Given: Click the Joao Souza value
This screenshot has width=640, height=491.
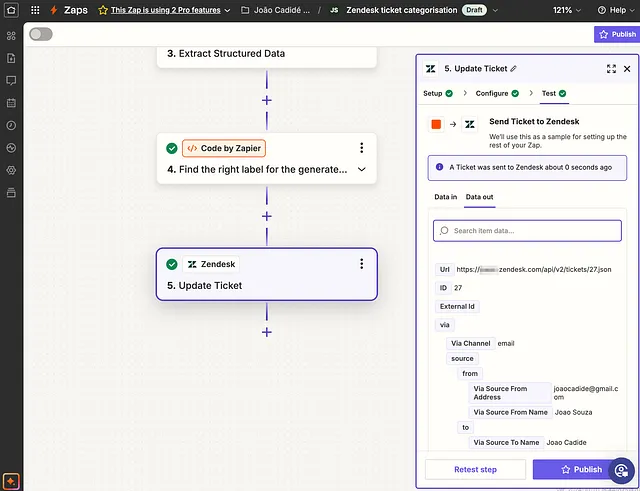Looking at the screenshot, I should pos(573,412).
